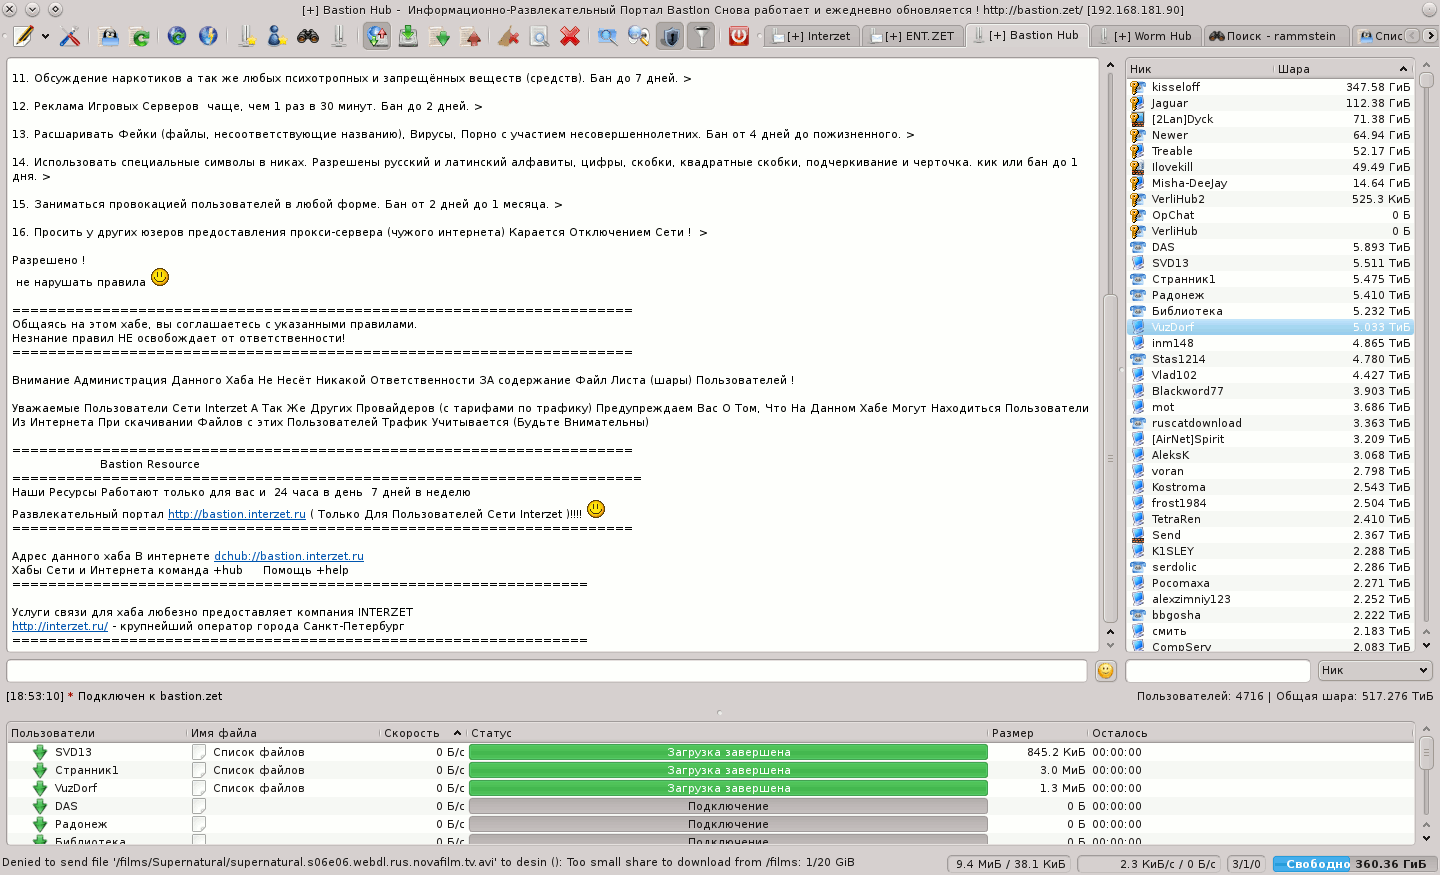Toggle the funnel filter button
The width and height of the screenshot is (1440, 875).
click(x=702, y=37)
